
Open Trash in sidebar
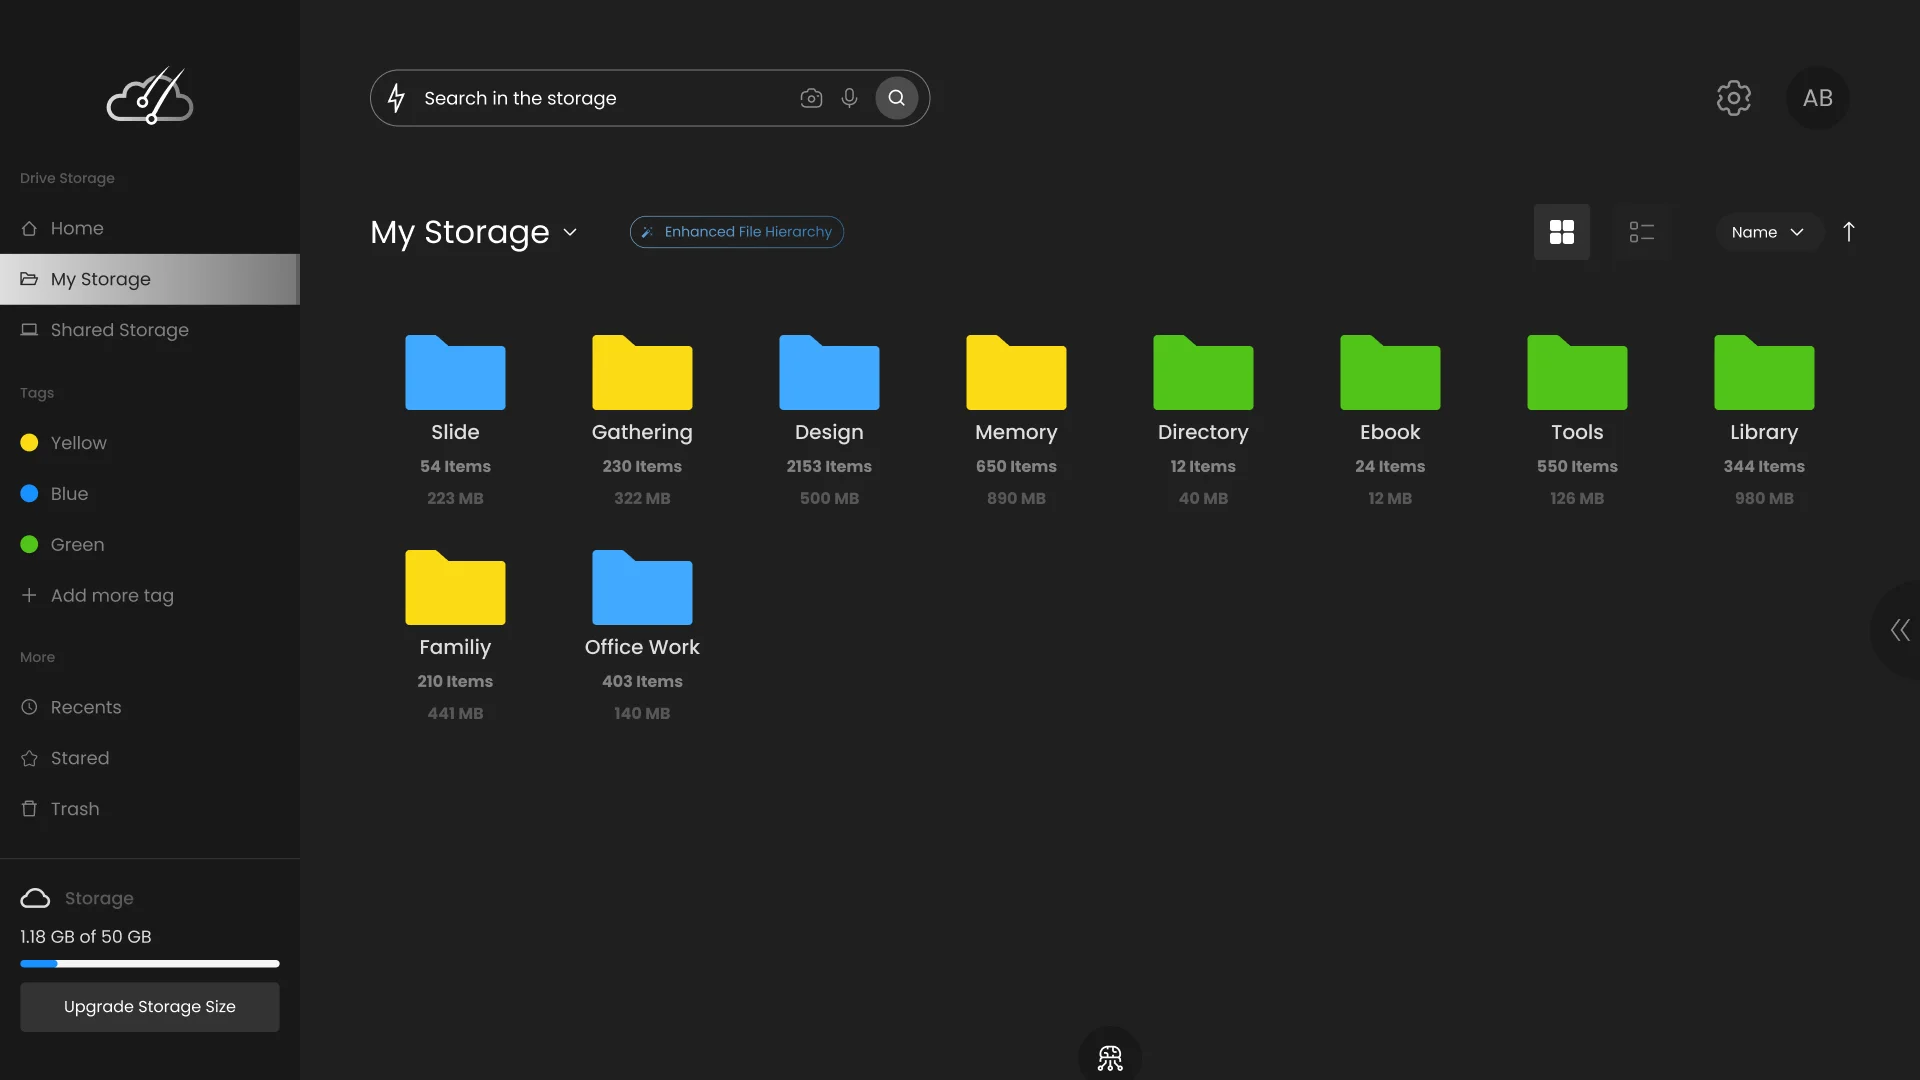click(x=150, y=809)
